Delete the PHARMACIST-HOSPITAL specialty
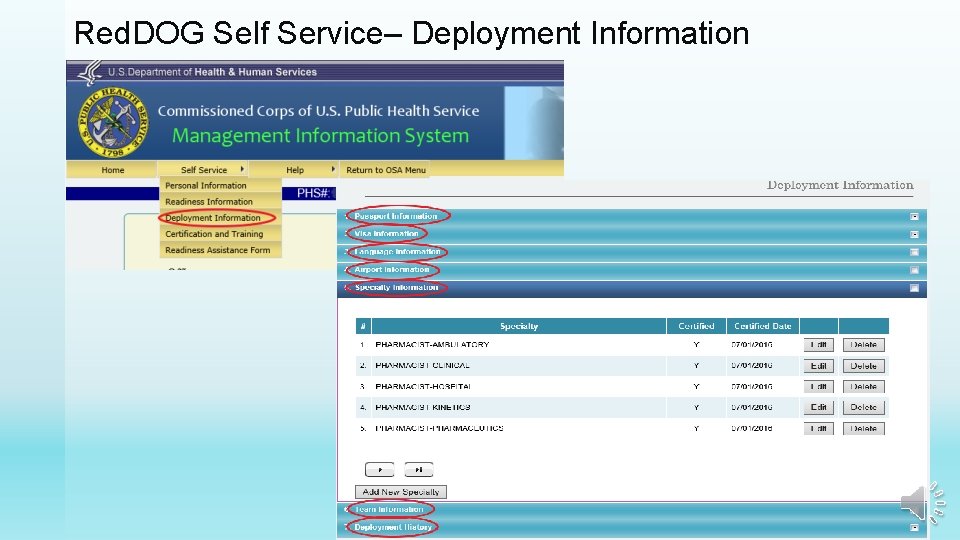960x540 pixels. coord(863,387)
